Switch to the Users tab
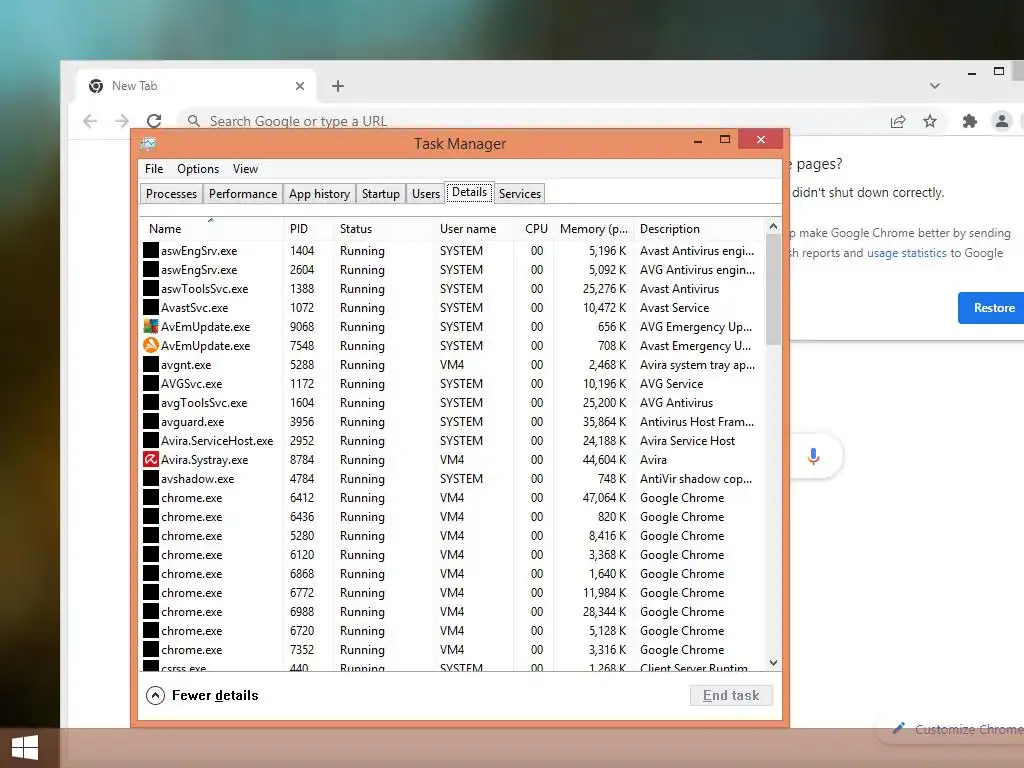Image resolution: width=1024 pixels, height=768 pixels. click(x=426, y=194)
